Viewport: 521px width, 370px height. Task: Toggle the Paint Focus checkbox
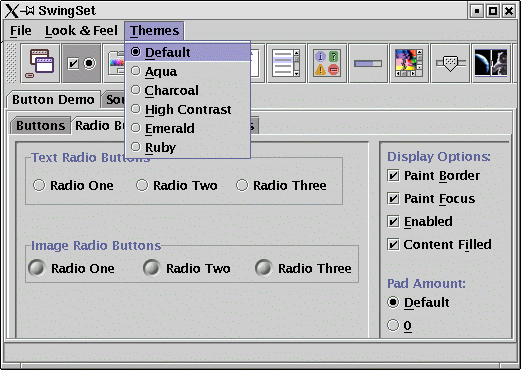pyautogui.click(x=431, y=199)
